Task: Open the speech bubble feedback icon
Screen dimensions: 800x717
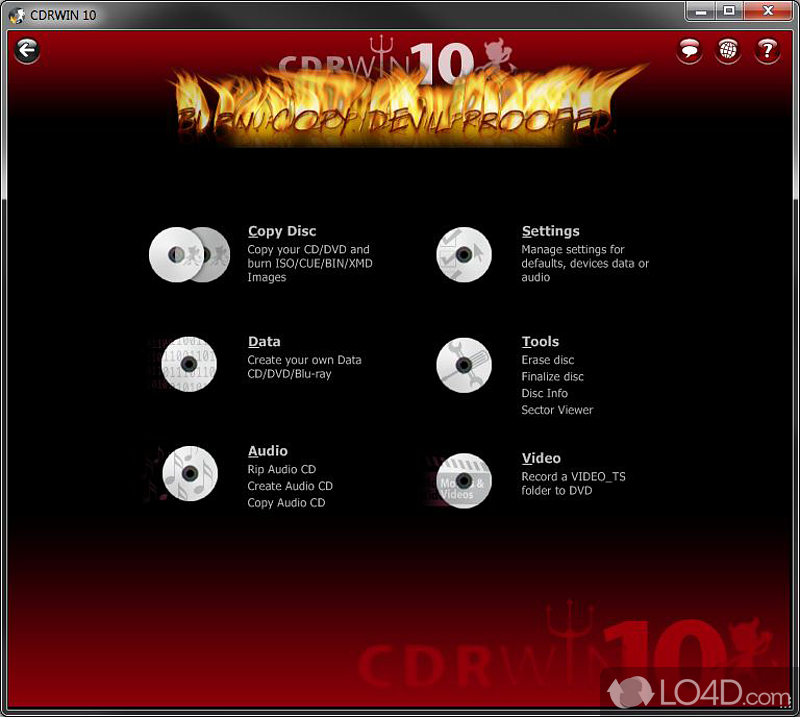Action: [x=689, y=51]
